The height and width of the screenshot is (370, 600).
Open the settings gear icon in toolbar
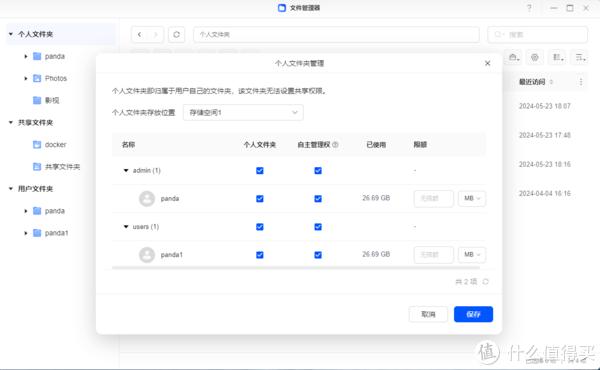pos(535,57)
